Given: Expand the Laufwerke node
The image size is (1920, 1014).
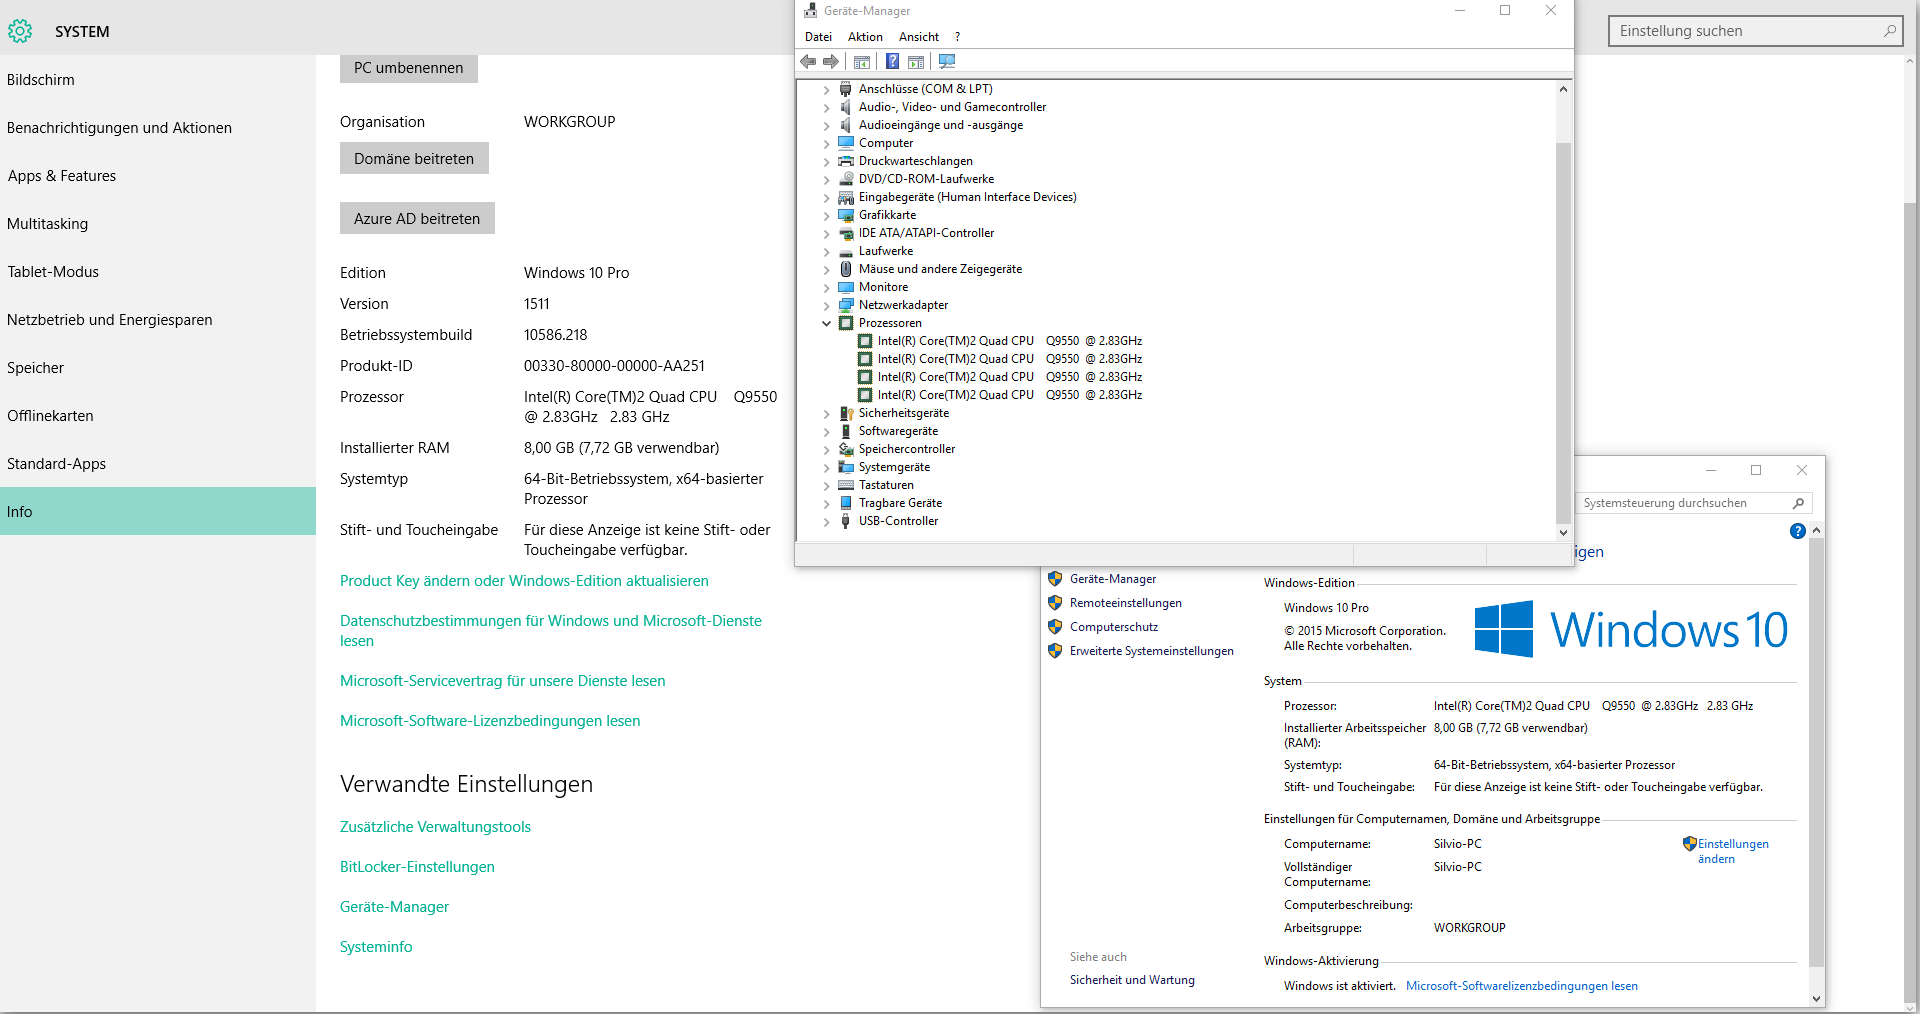Looking at the screenshot, I should (826, 252).
